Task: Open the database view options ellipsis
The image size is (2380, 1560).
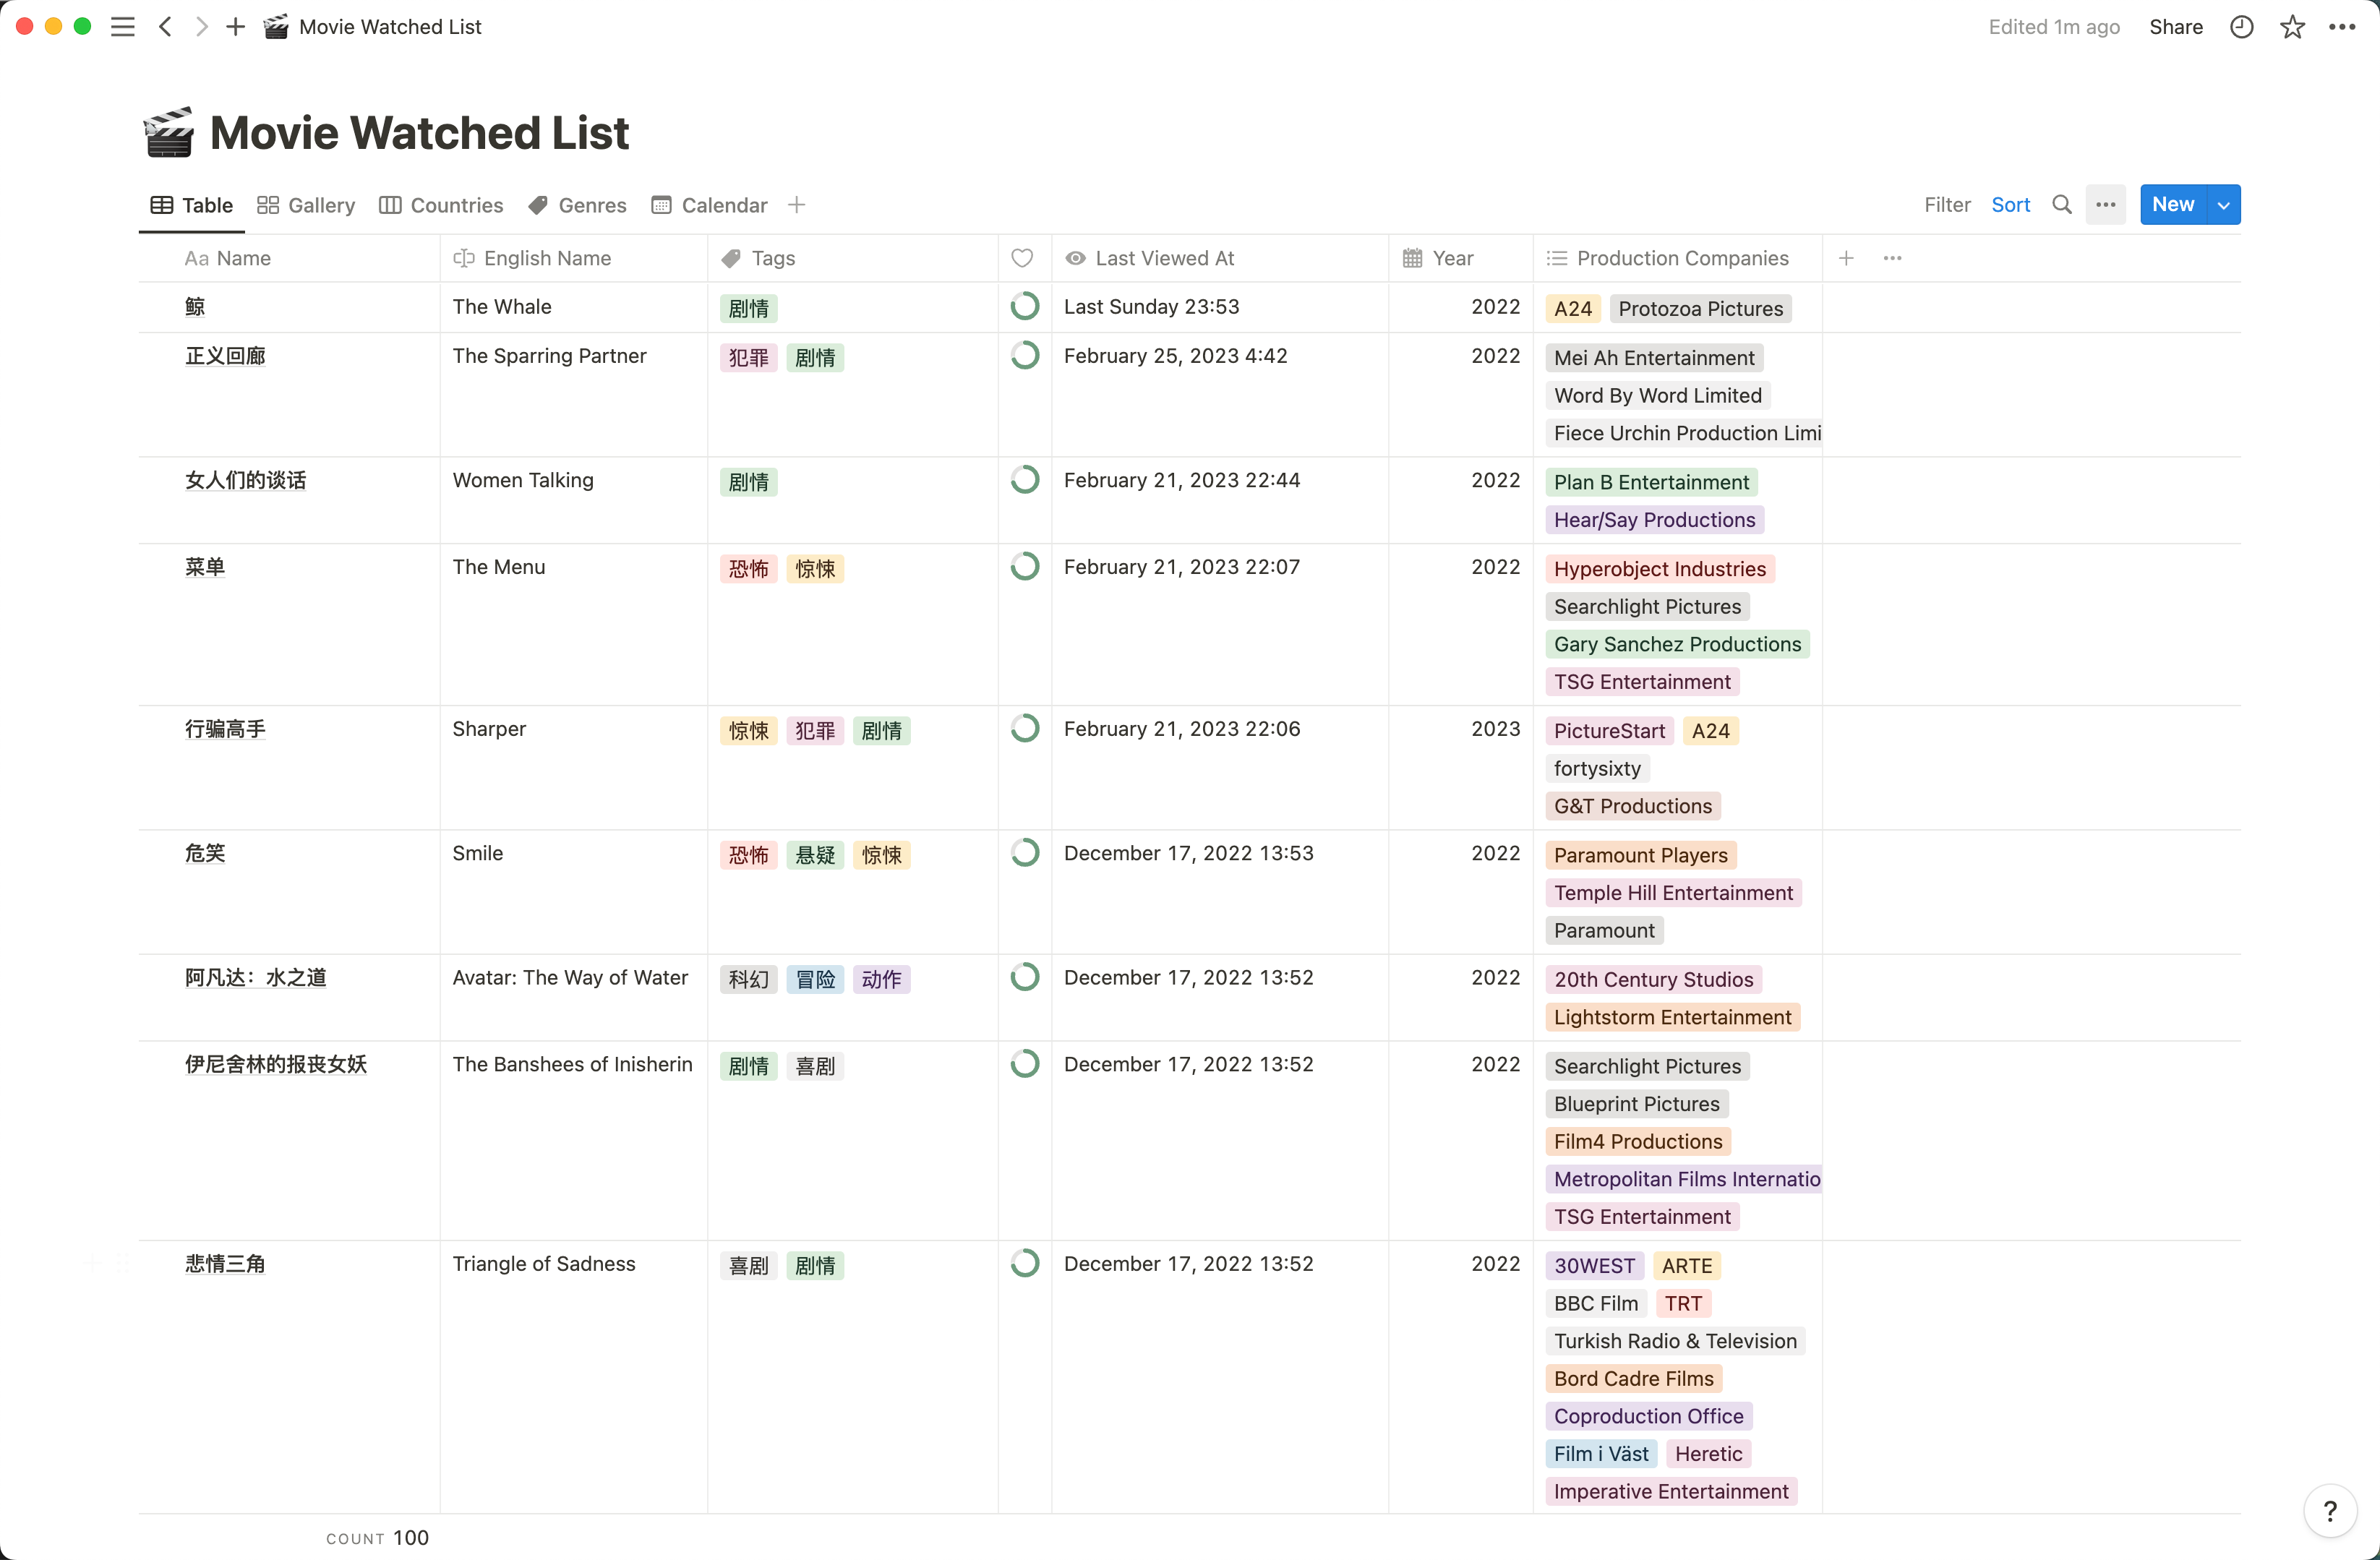Action: tap(2105, 205)
